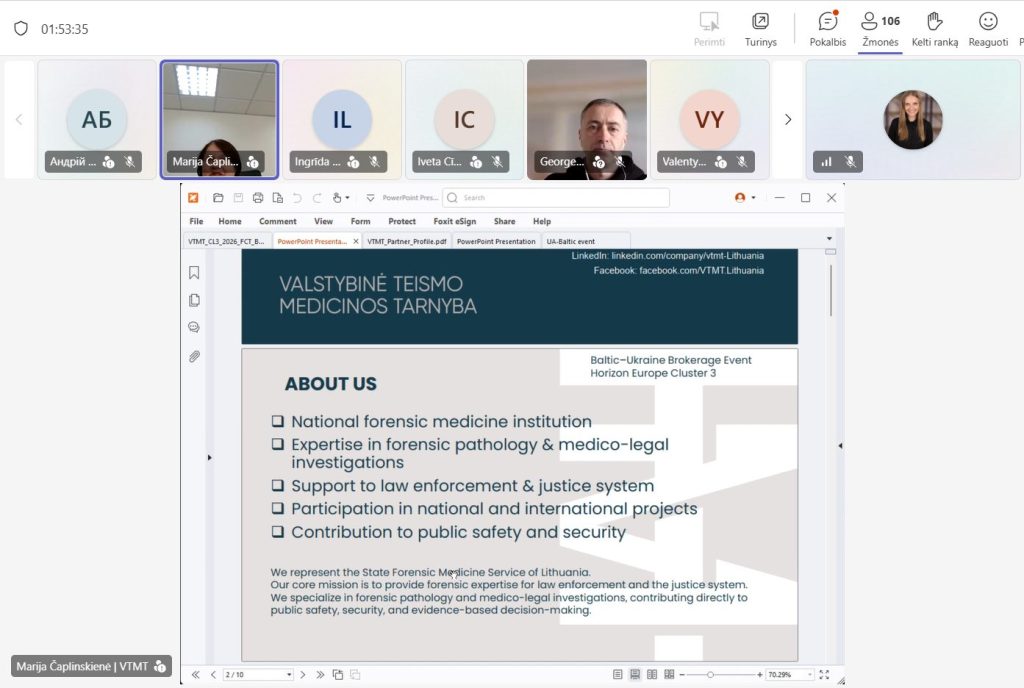
Task: Click the Print icon in Foxit toolbar
Action: point(258,198)
